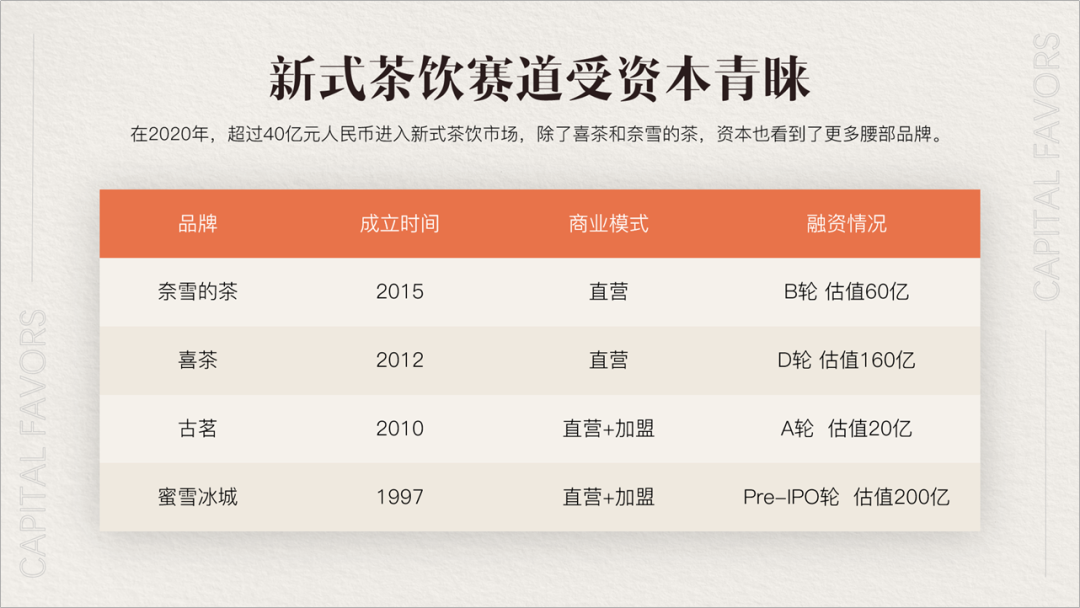Viewport: 1080px width, 608px height.
Task: Select the 喜茶 brand cell
Action: (198, 359)
